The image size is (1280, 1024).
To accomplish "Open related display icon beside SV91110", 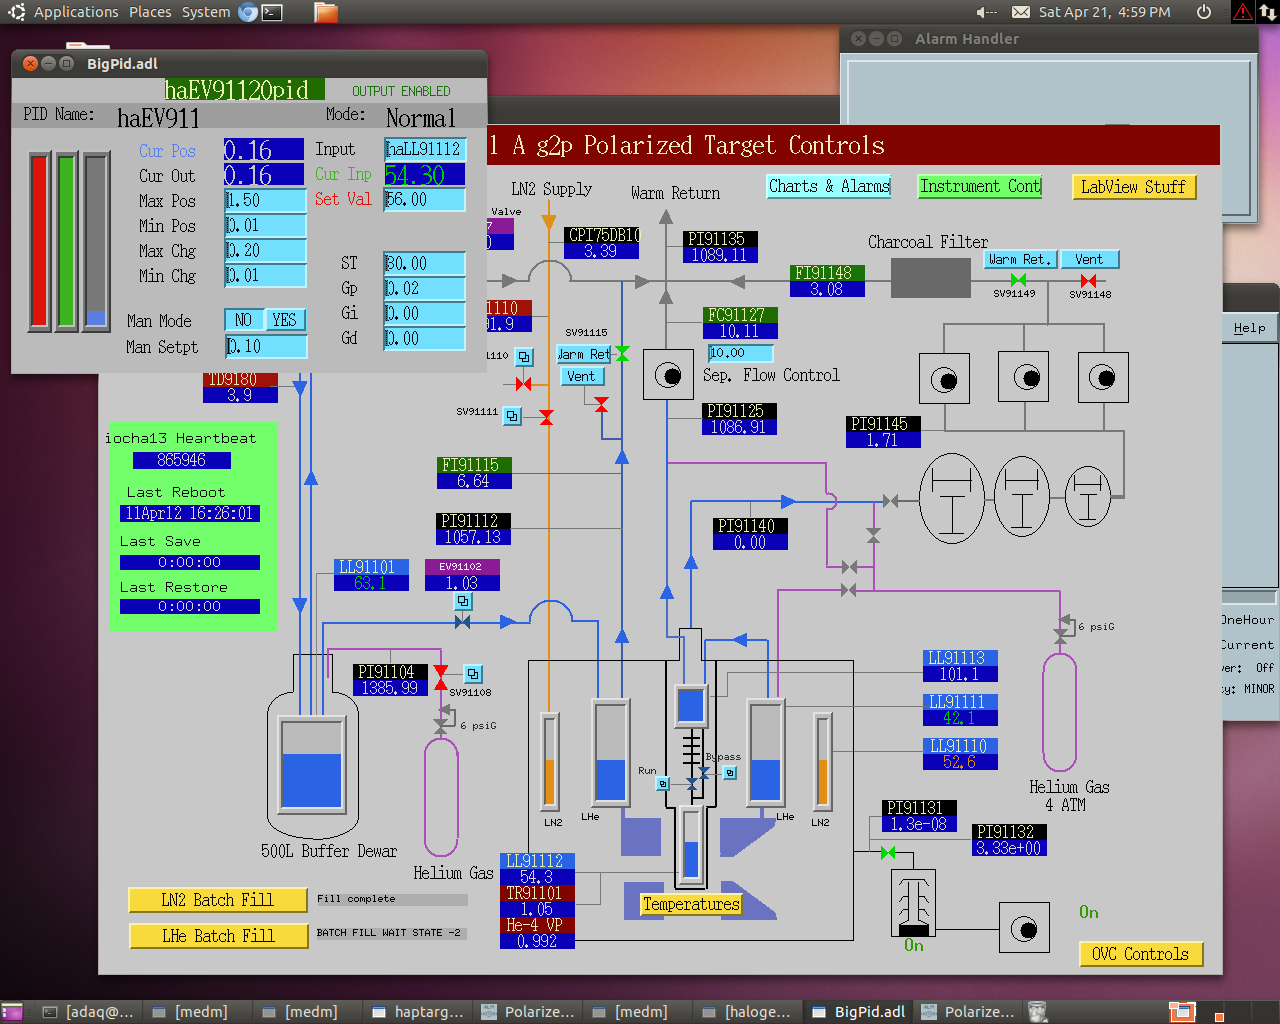I will (x=525, y=357).
